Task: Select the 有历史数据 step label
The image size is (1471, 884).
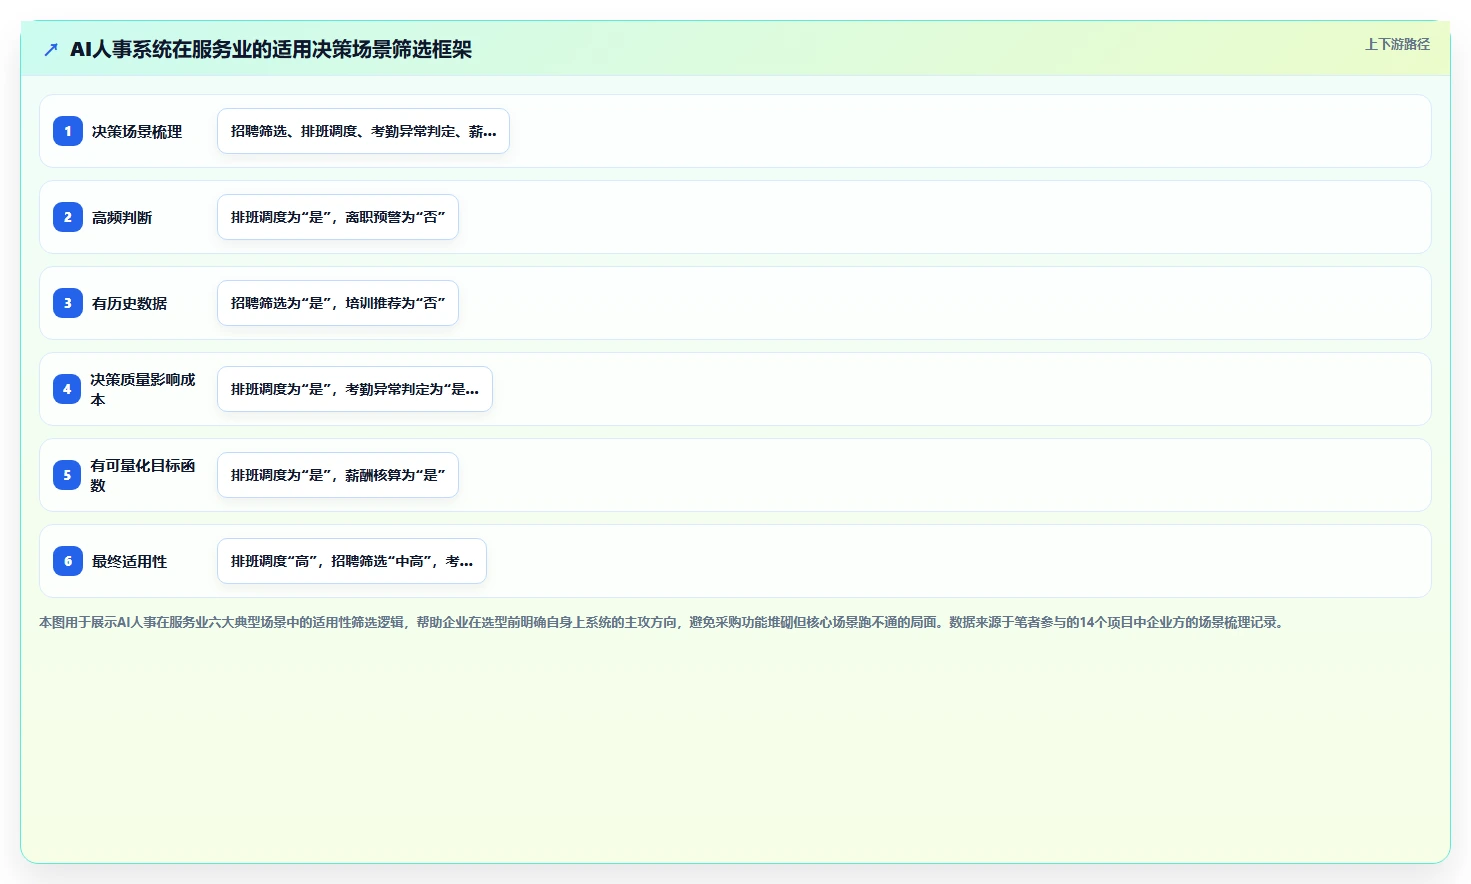Action: (x=130, y=303)
